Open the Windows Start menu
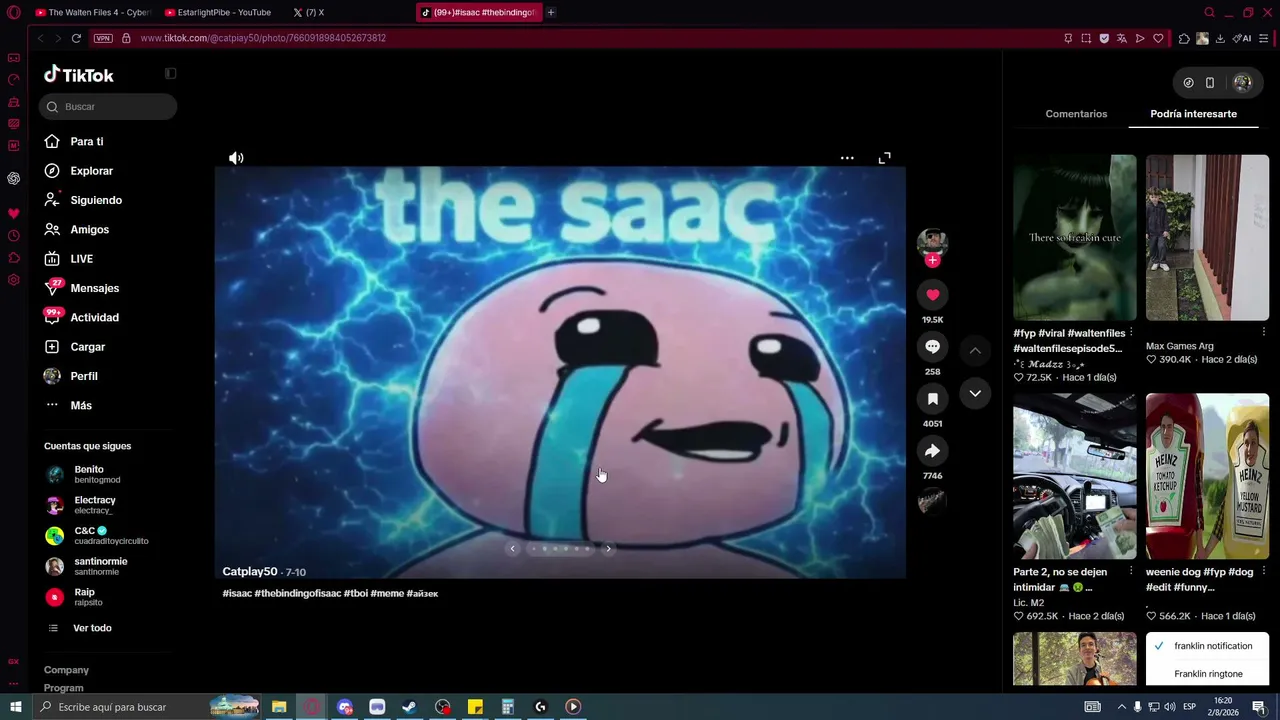Screen dimensions: 1280x720 coord(15,707)
